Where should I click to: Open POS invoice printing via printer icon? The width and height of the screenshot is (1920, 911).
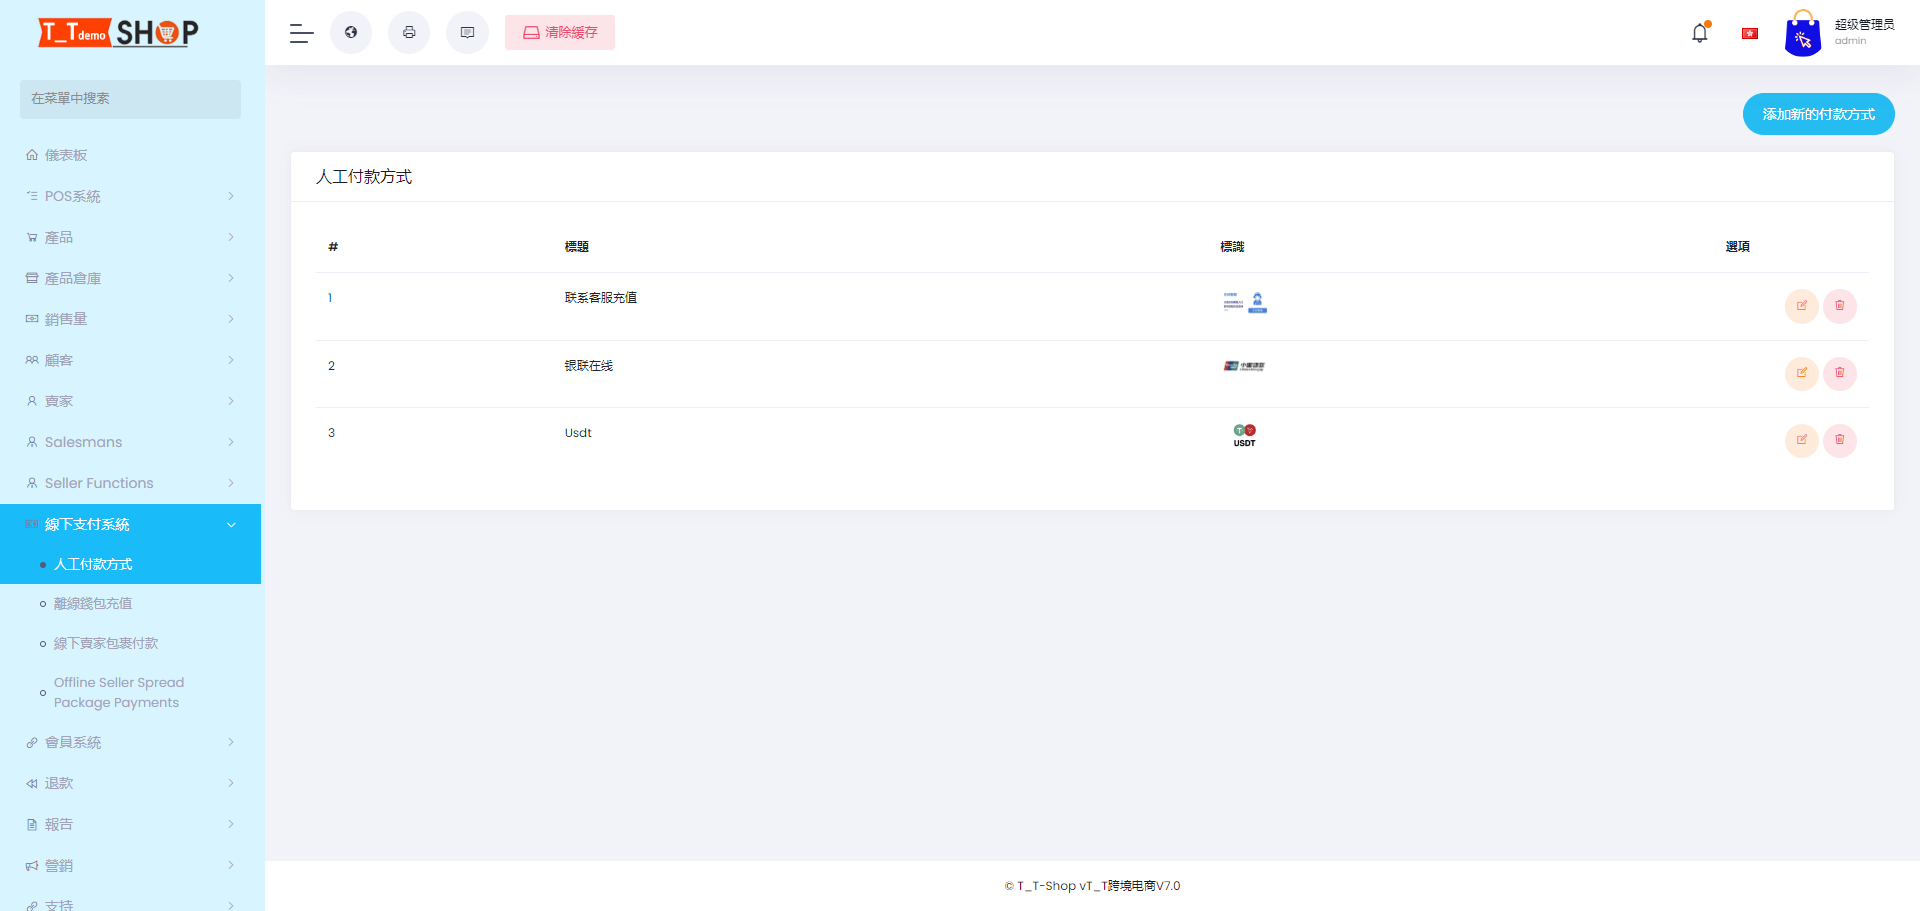pyautogui.click(x=408, y=32)
